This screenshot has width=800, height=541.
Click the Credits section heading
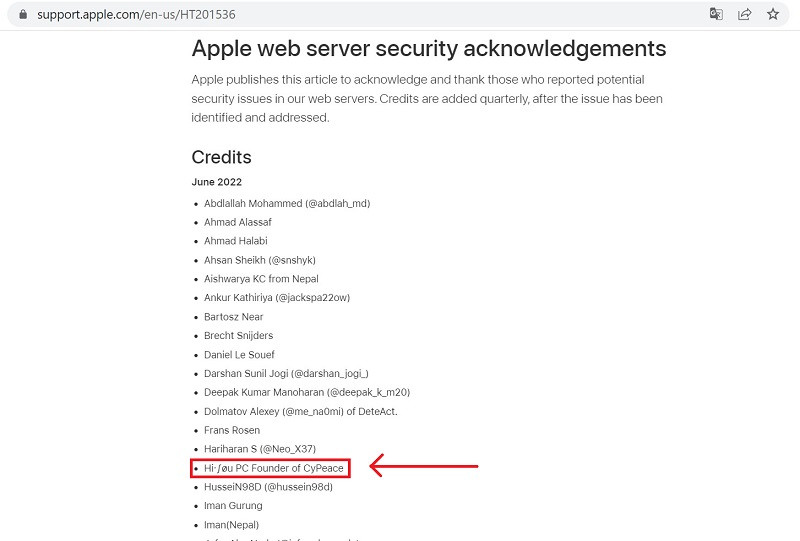[221, 157]
